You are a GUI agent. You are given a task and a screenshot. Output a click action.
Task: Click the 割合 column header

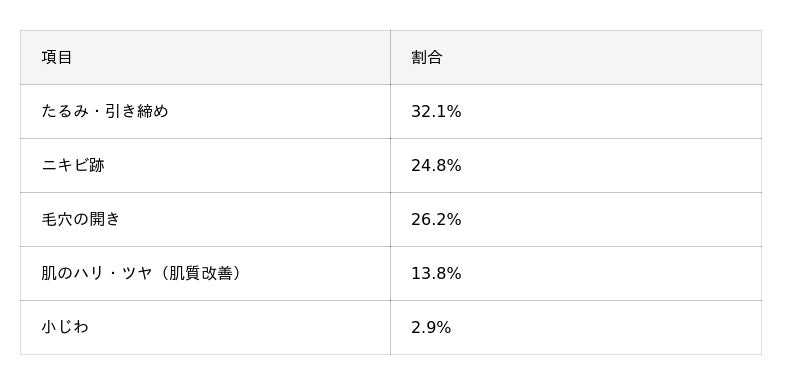click(x=576, y=58)
